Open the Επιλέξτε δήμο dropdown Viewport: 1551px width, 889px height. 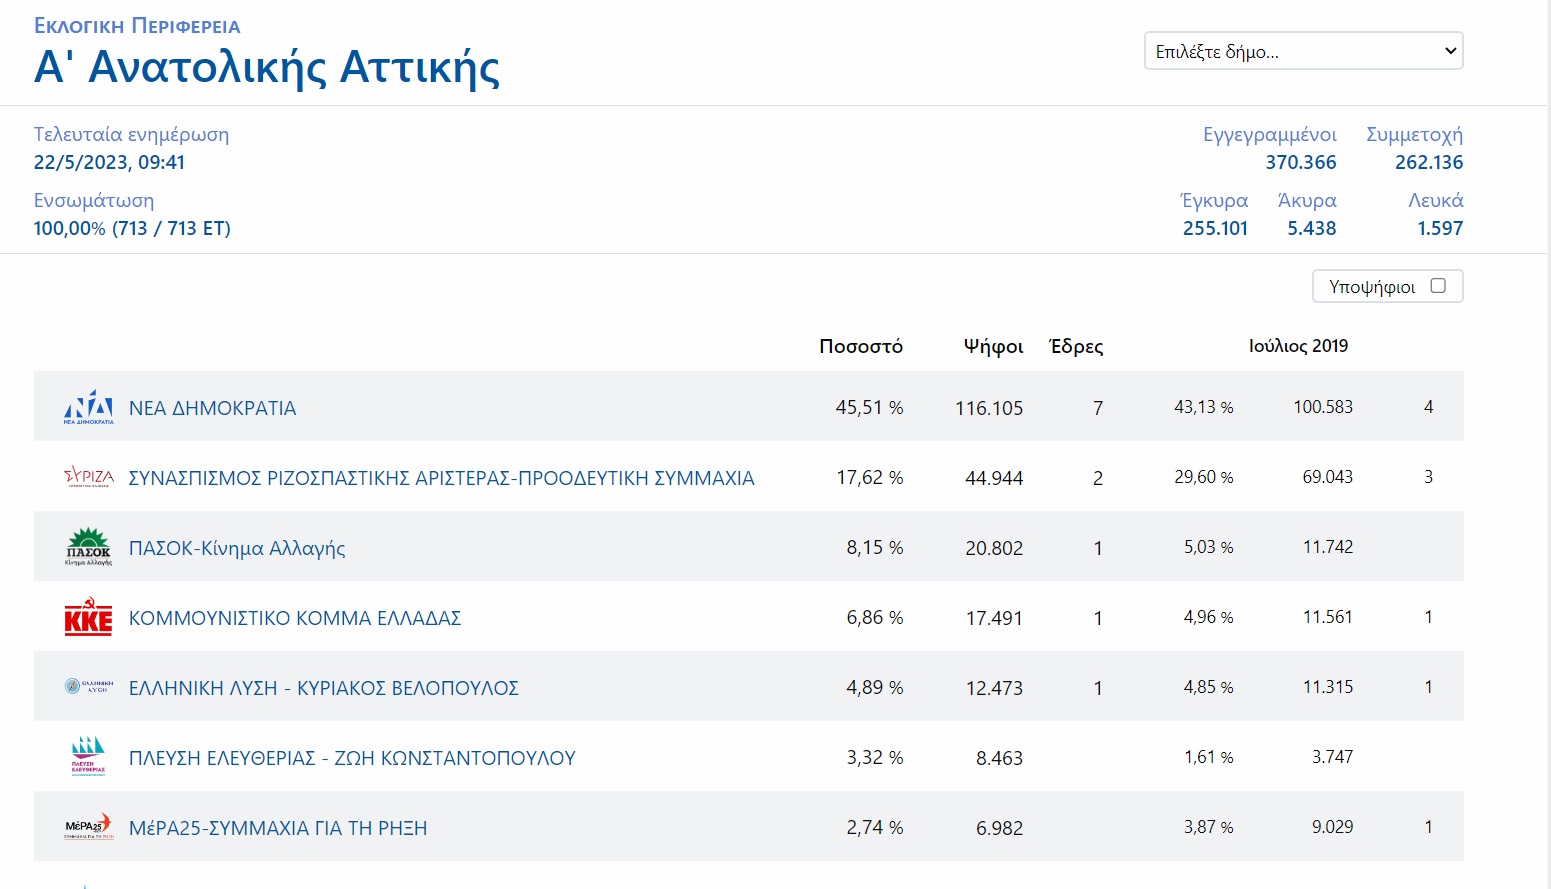point(1303,51)
